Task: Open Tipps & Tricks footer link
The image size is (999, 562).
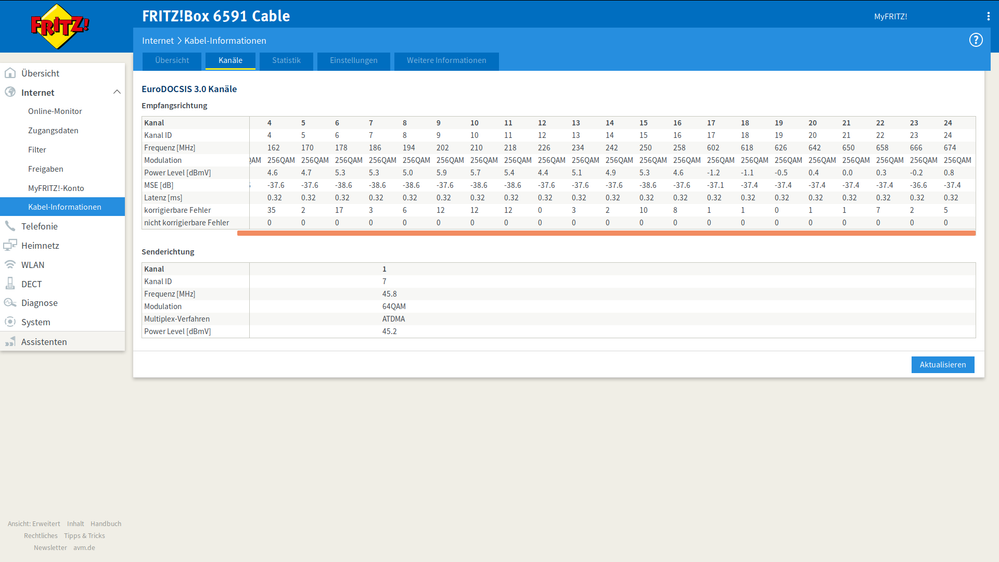Action: coord(84,536)
